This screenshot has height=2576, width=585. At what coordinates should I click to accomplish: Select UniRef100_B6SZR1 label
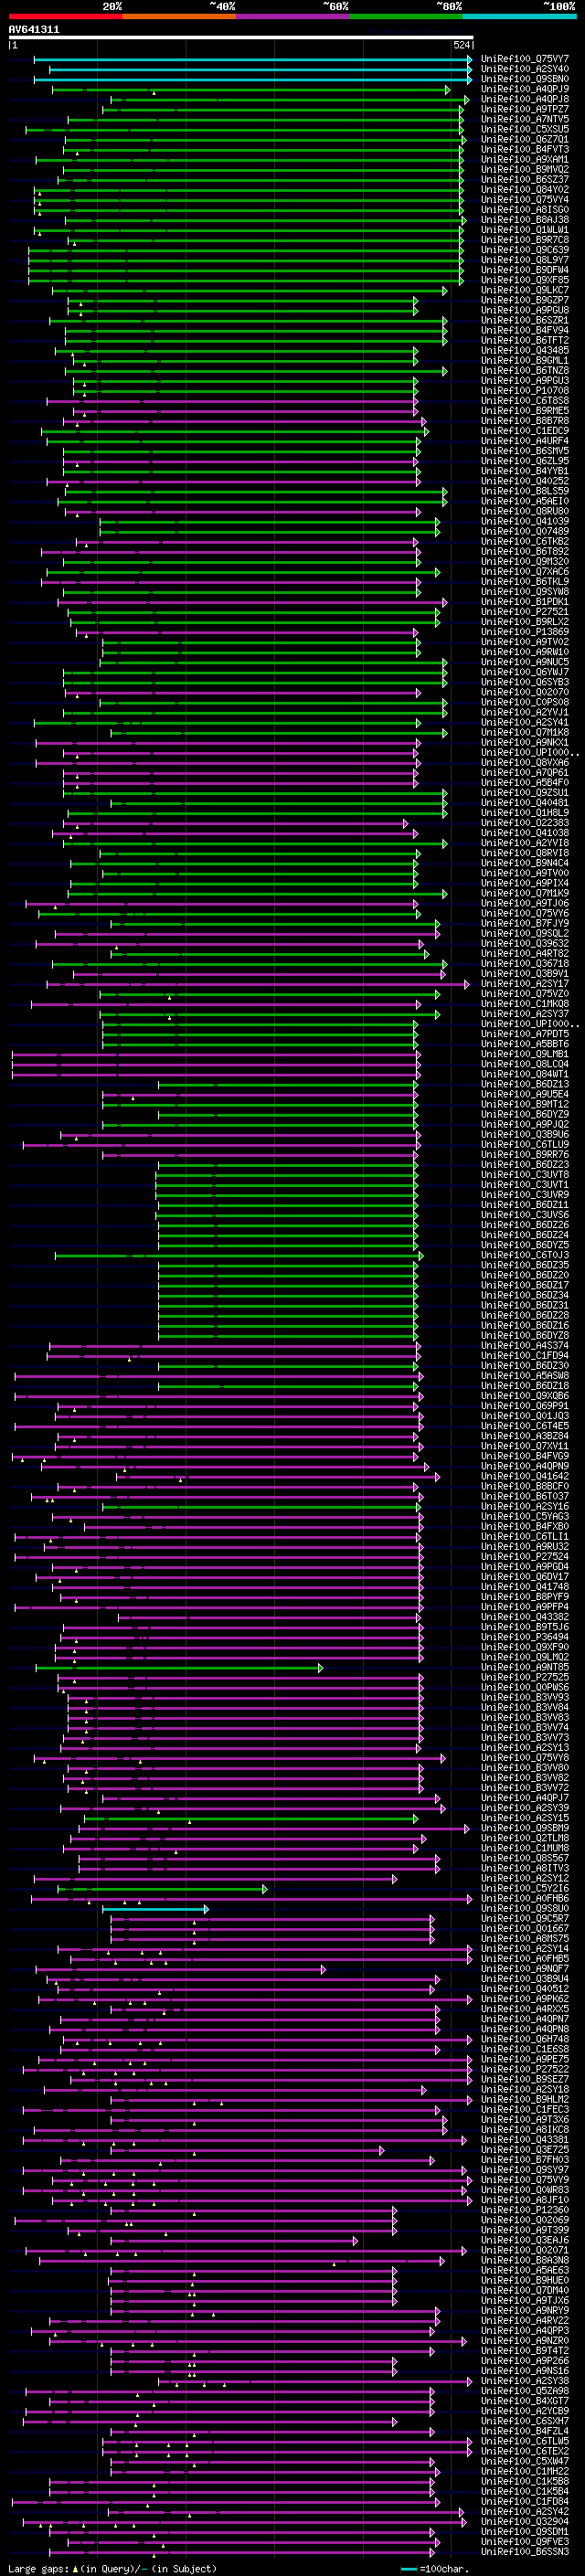[525, 320]
